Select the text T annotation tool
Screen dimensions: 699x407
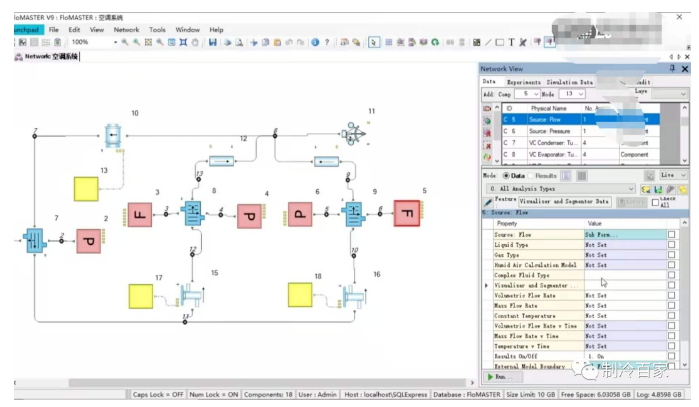click(511, 42)
